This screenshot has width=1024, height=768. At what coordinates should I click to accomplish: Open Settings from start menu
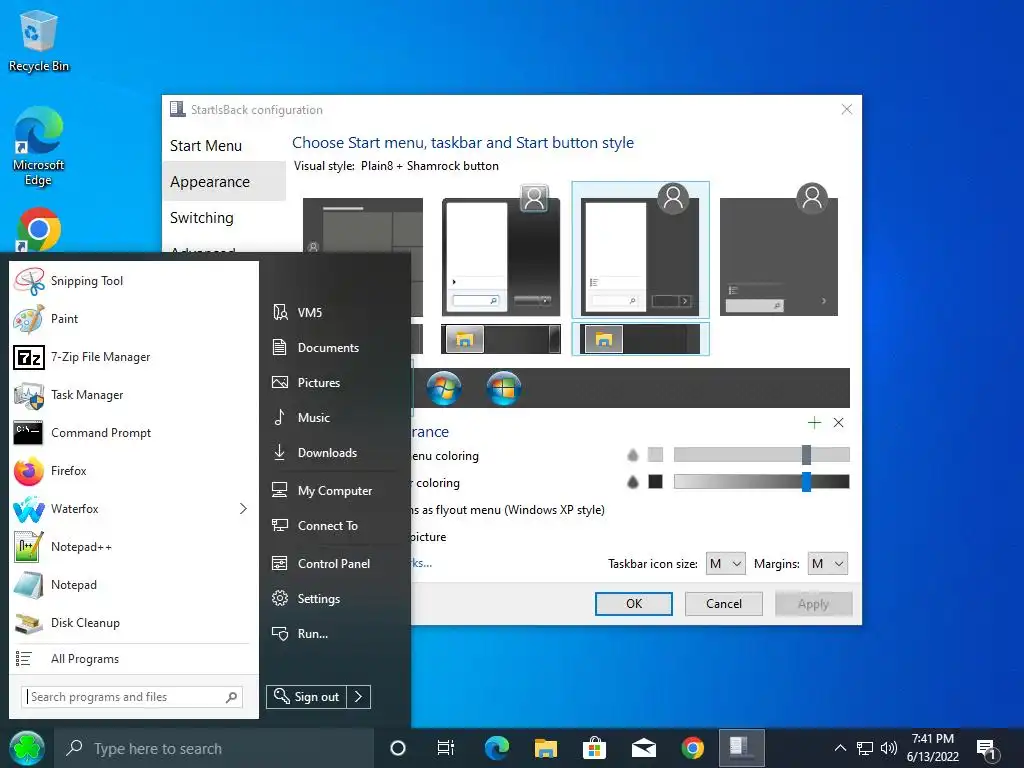[333, 599]
